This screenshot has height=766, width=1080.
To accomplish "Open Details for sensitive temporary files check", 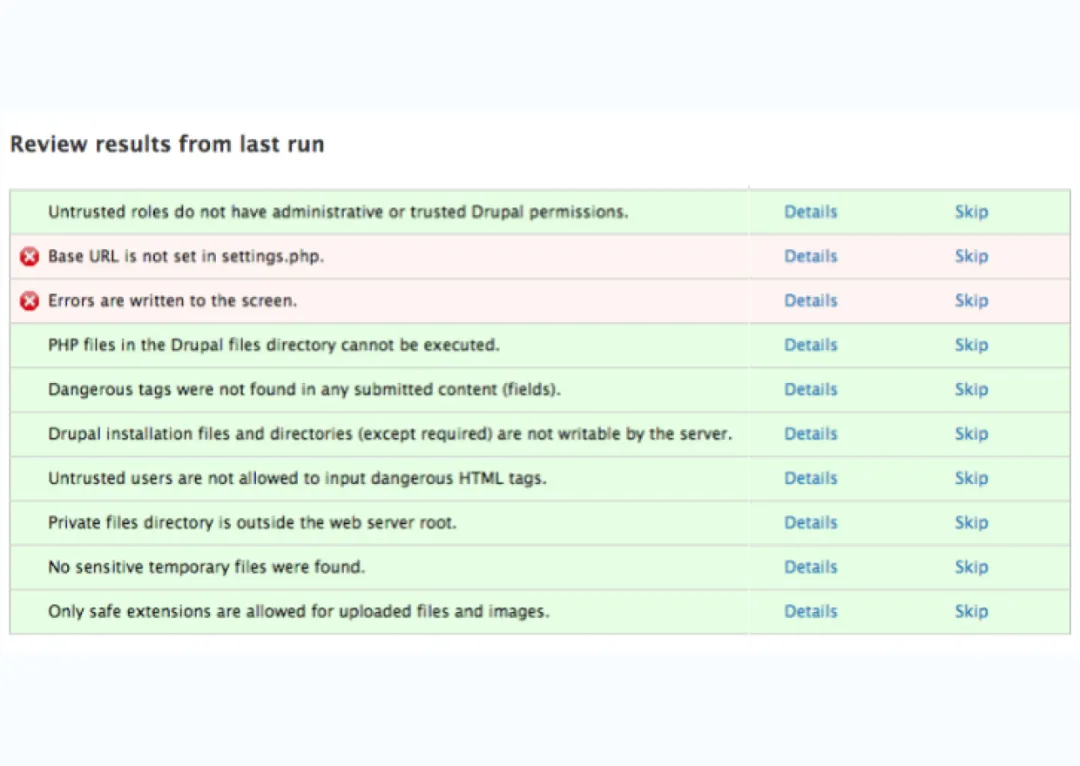I will (x=810, y=567).
